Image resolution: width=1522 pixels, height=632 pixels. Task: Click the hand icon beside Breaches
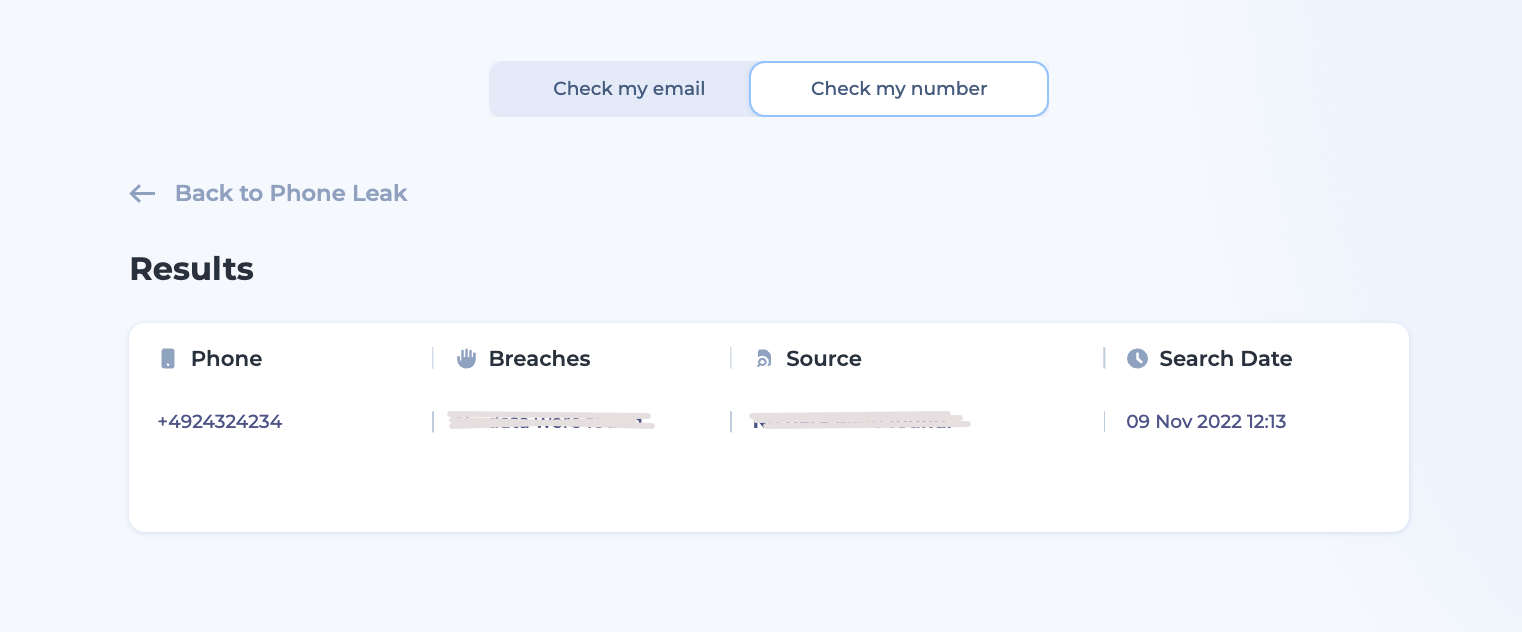466,359
